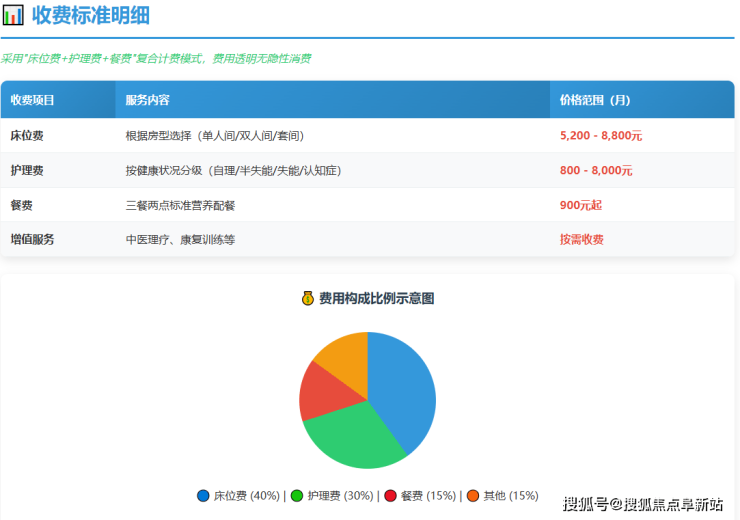
Task: Click the 800 - 8,000元 nursing price
Action: (596, 170)
